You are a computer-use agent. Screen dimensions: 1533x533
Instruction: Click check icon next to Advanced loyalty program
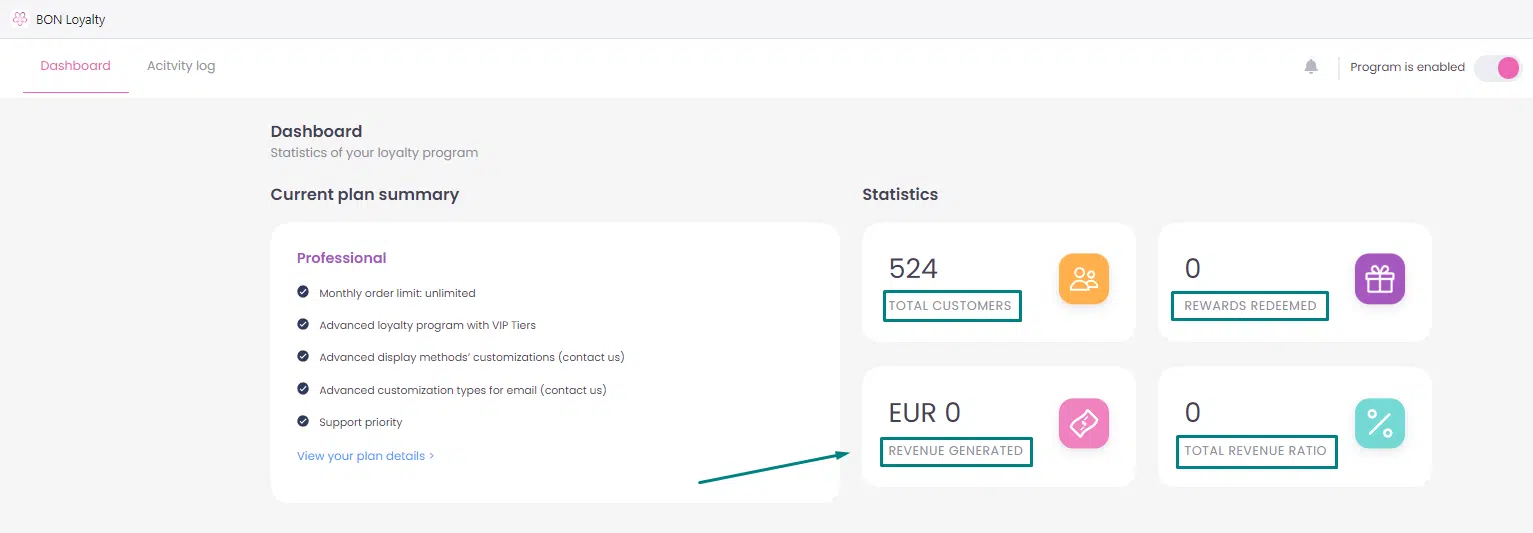(x=303, y=324)
